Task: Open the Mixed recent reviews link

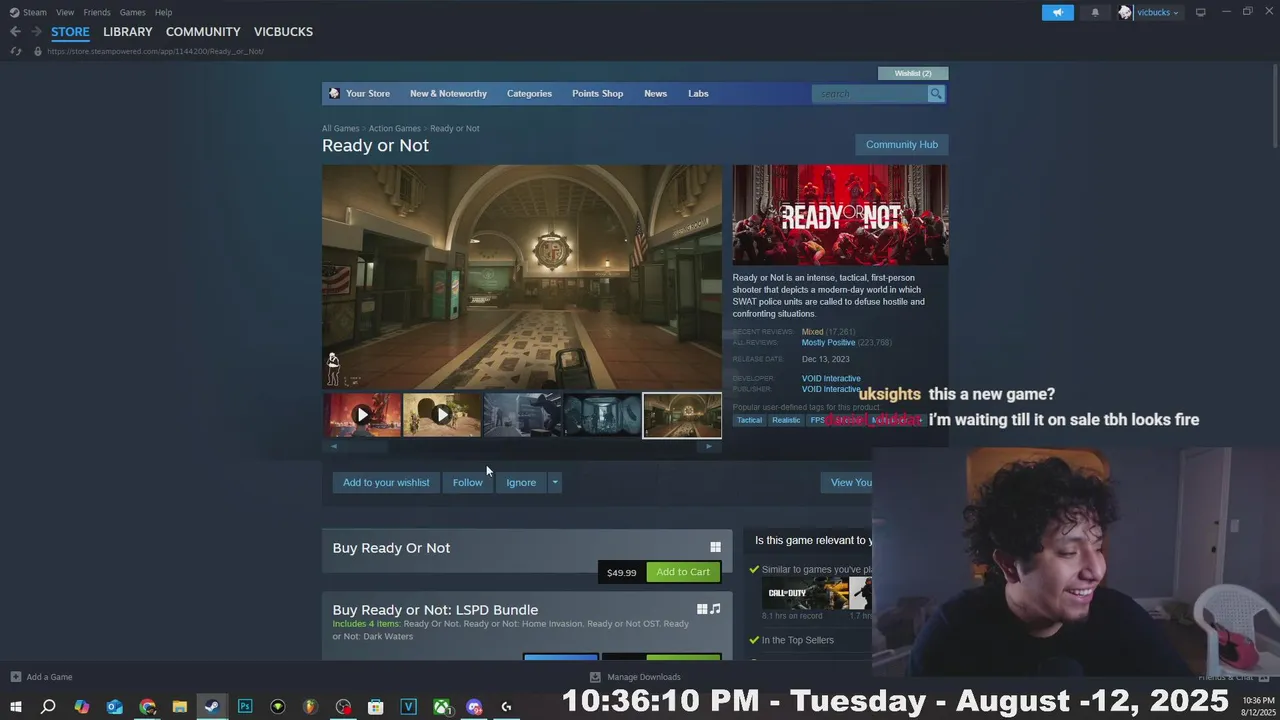Action: point(812,331)
